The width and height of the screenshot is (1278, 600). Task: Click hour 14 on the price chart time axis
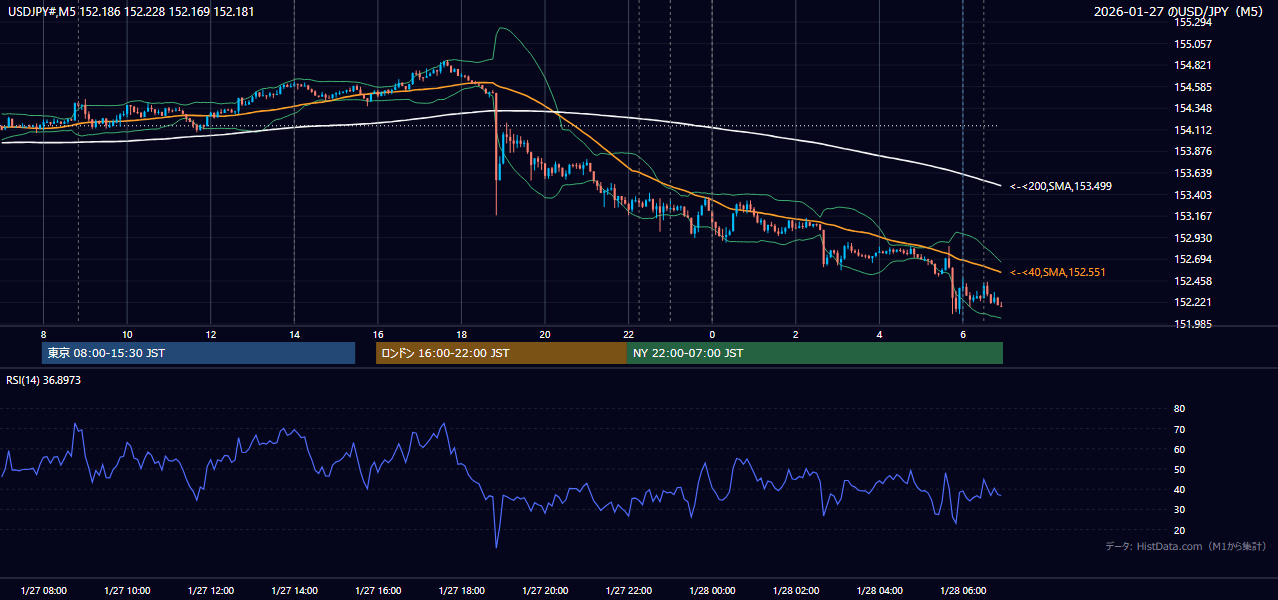pos(294,334)
